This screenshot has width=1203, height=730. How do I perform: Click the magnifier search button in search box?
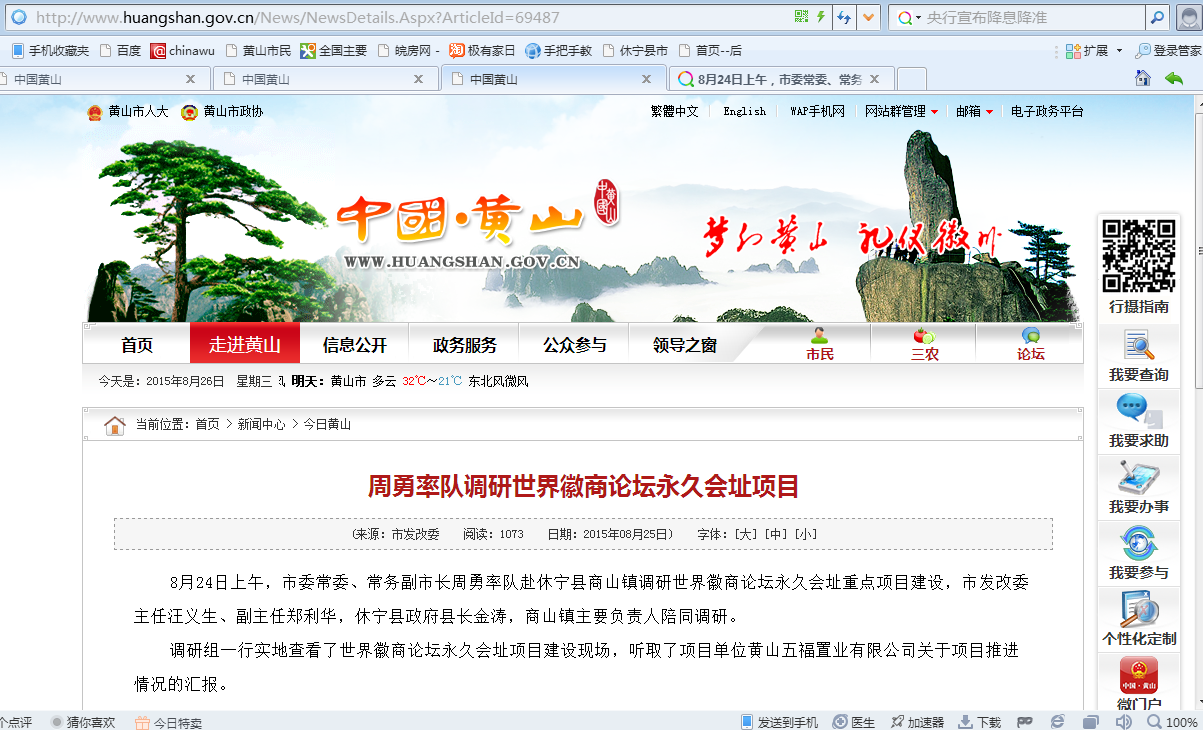pos(1156,17)
